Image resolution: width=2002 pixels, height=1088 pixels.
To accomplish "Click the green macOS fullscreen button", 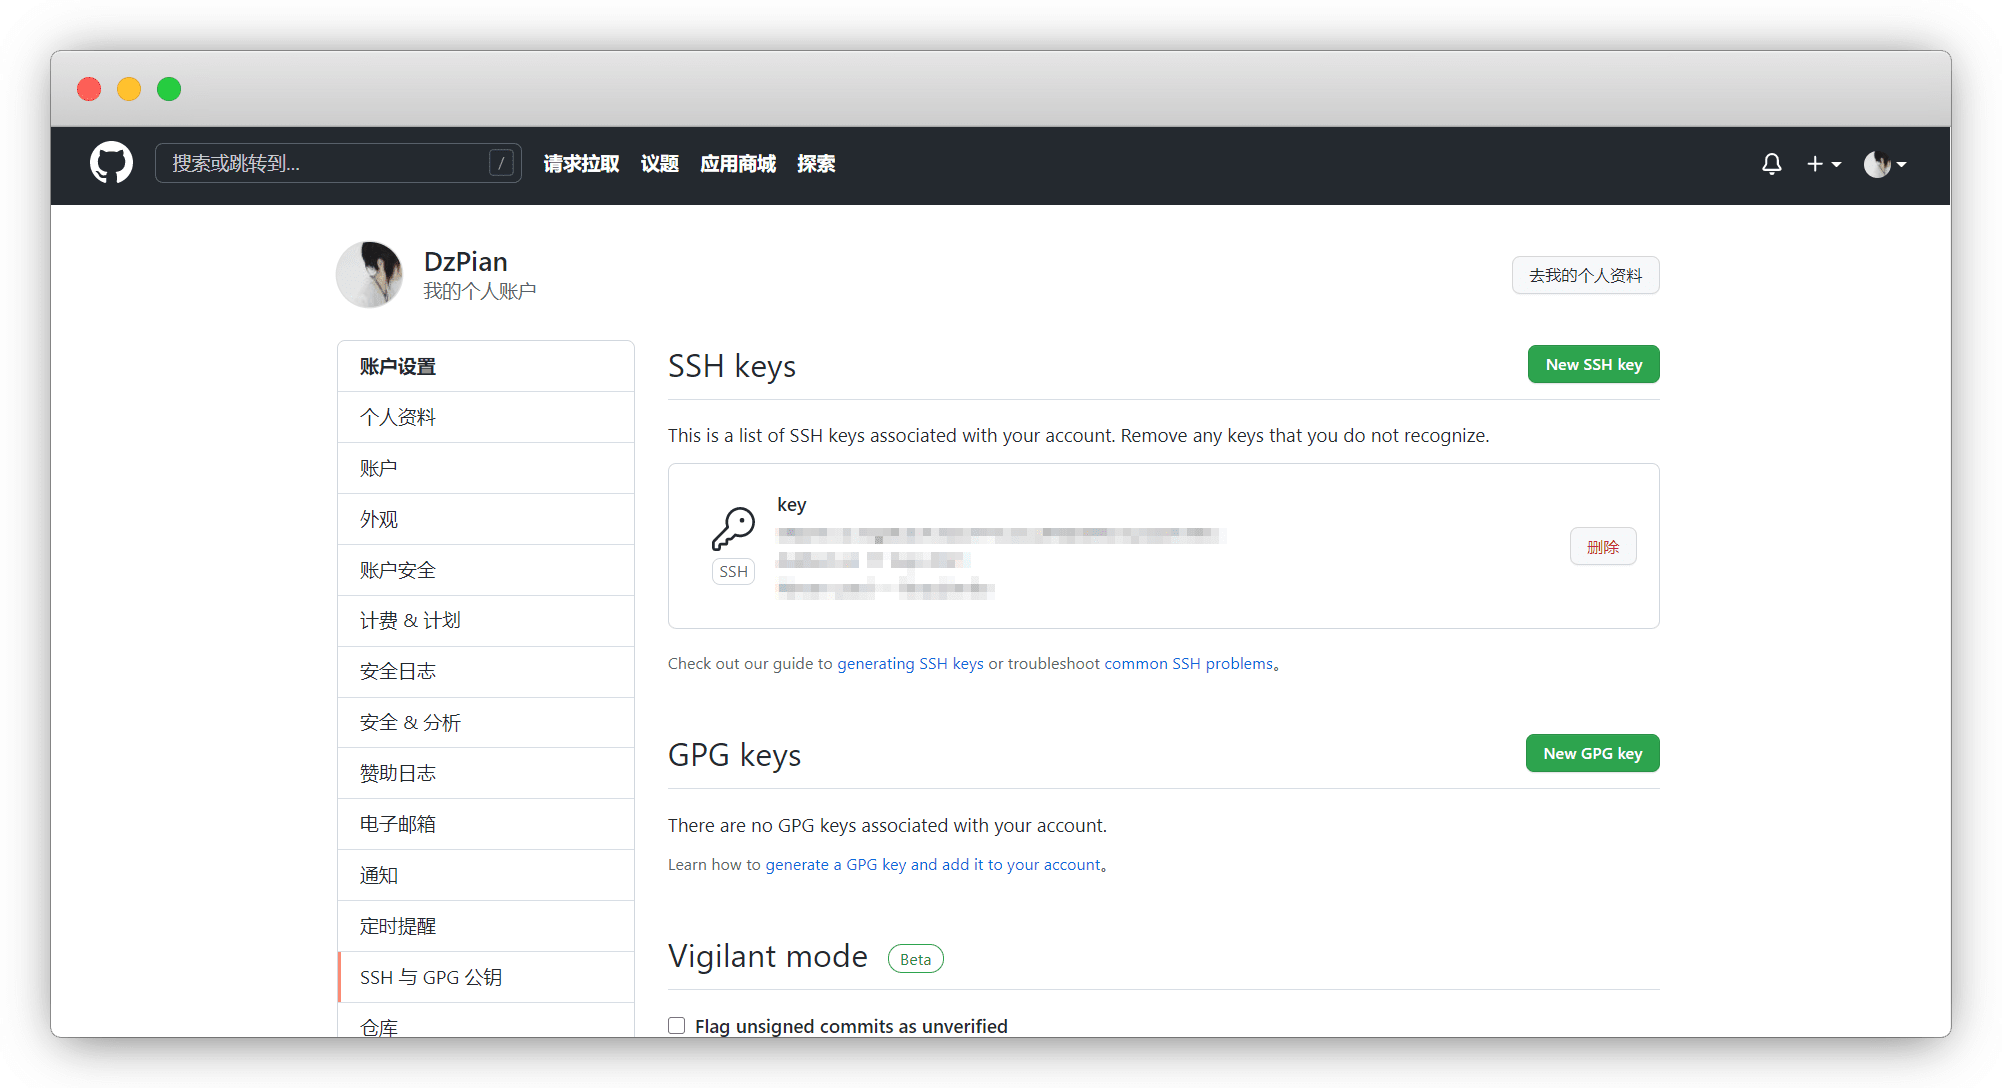I will (169, 89).
